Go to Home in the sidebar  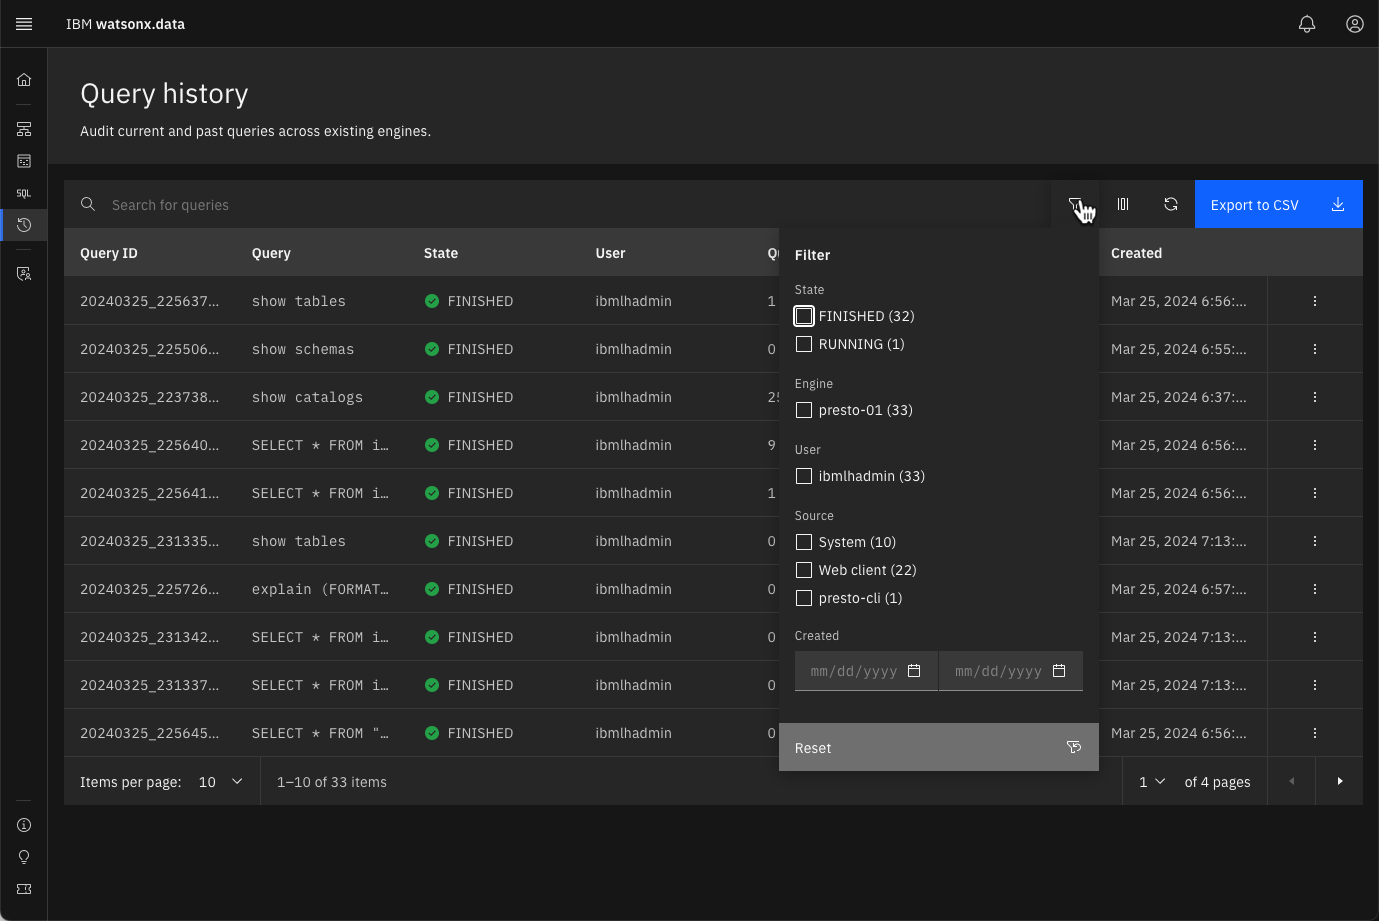[x=24, y=80]
